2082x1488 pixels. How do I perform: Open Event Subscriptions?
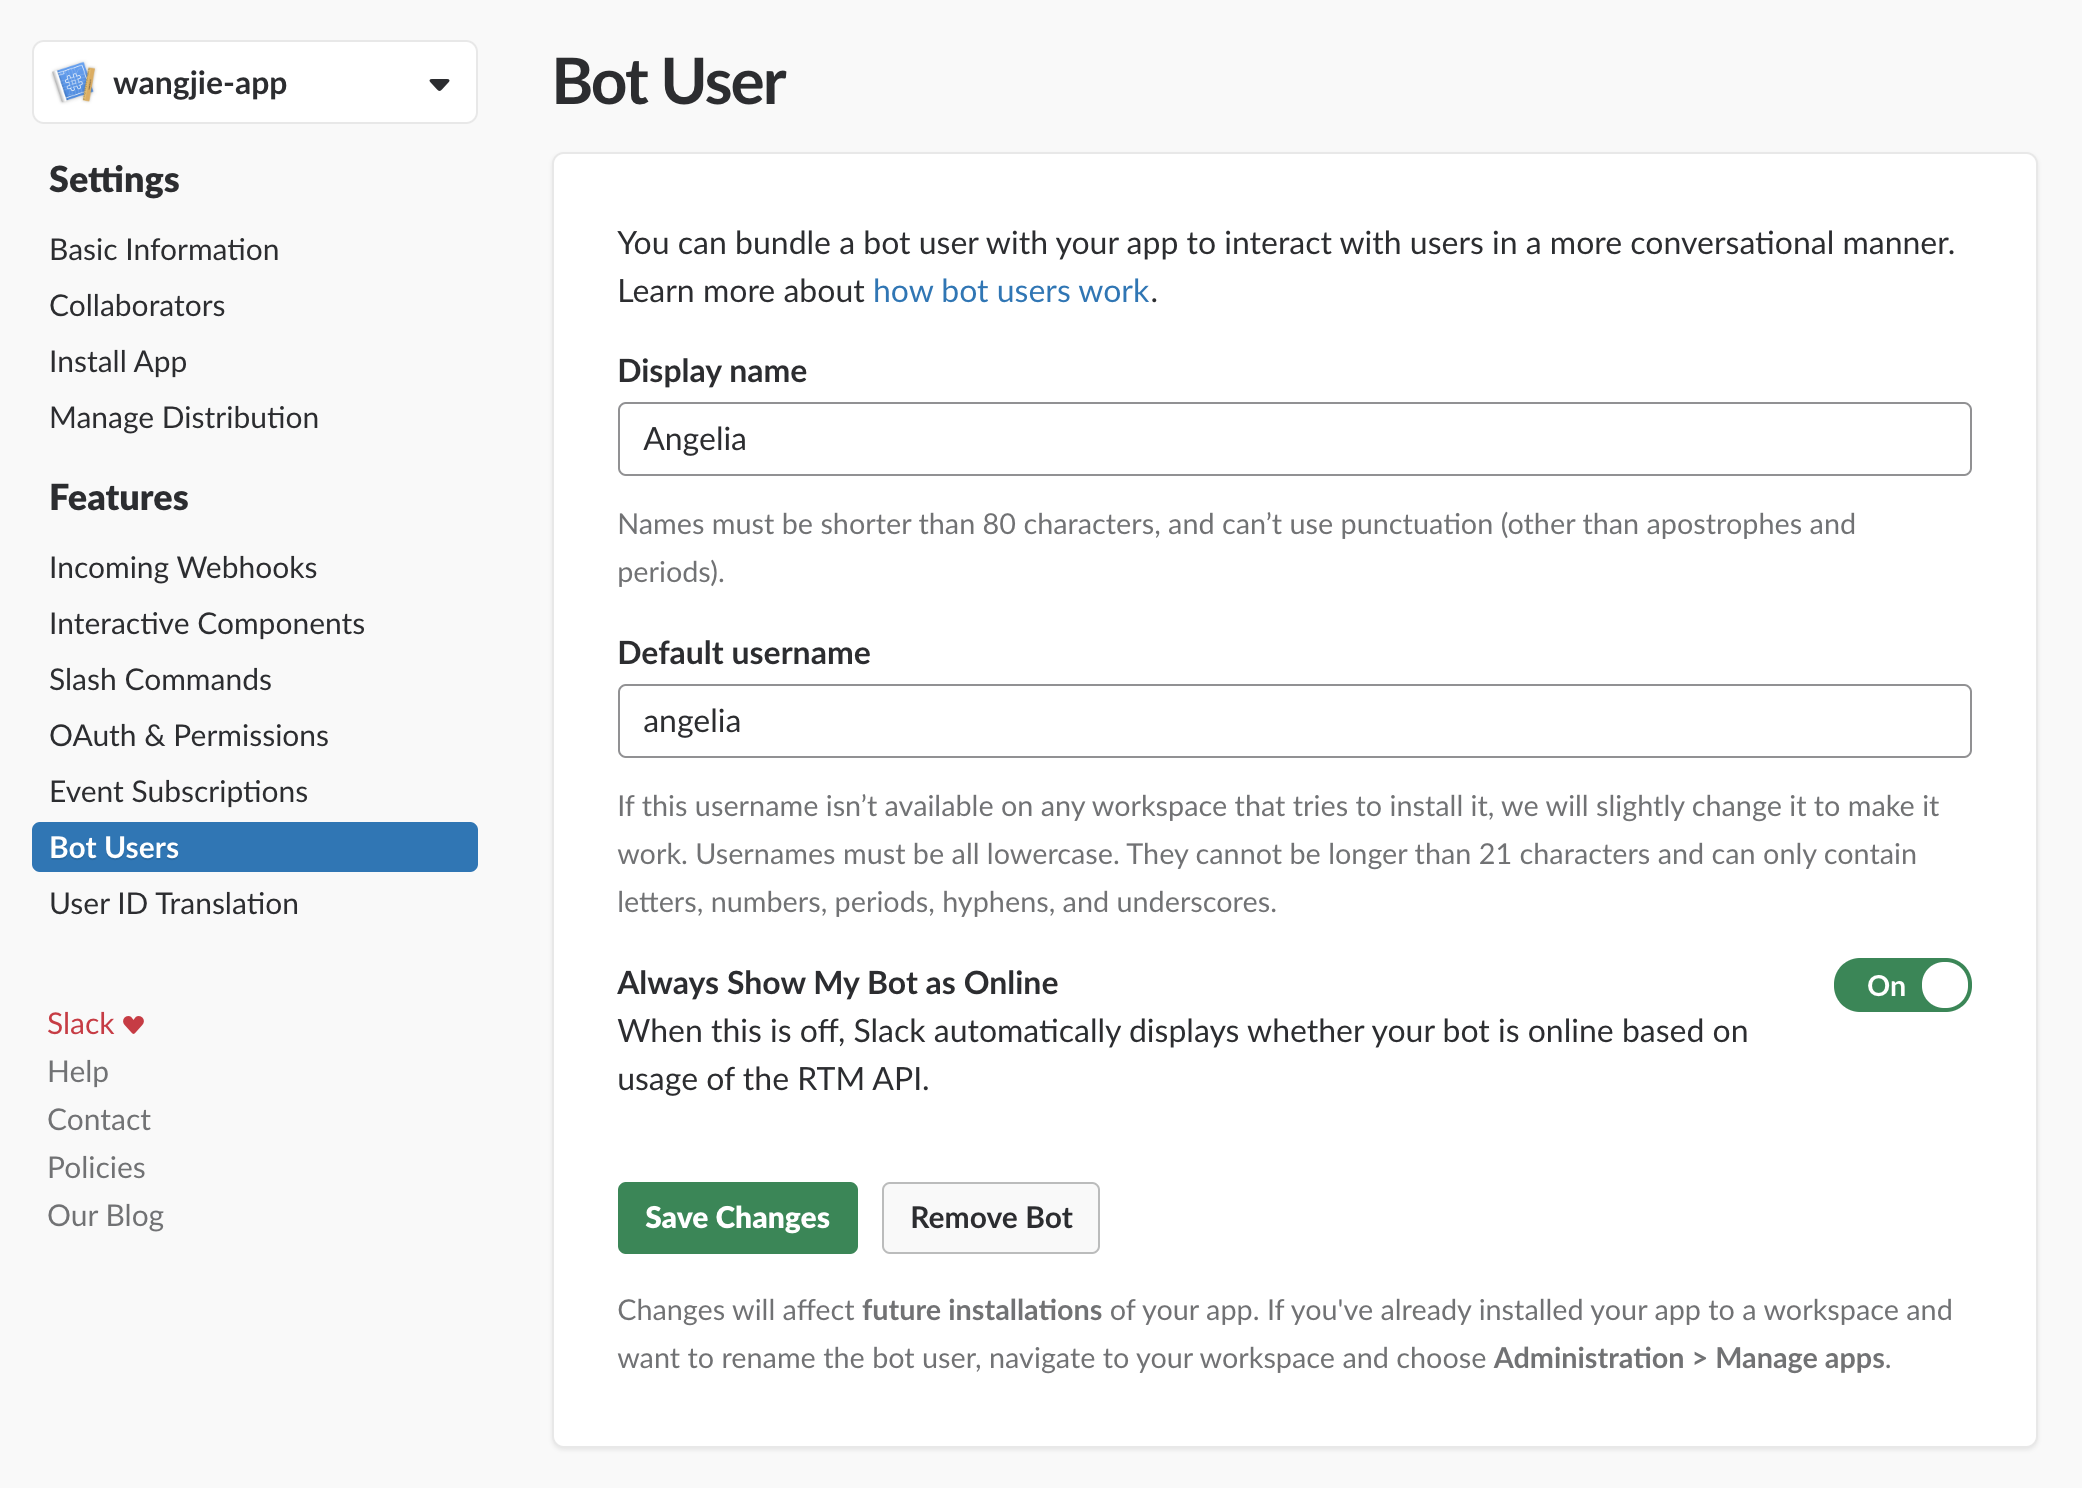click(x=178, y=791)
